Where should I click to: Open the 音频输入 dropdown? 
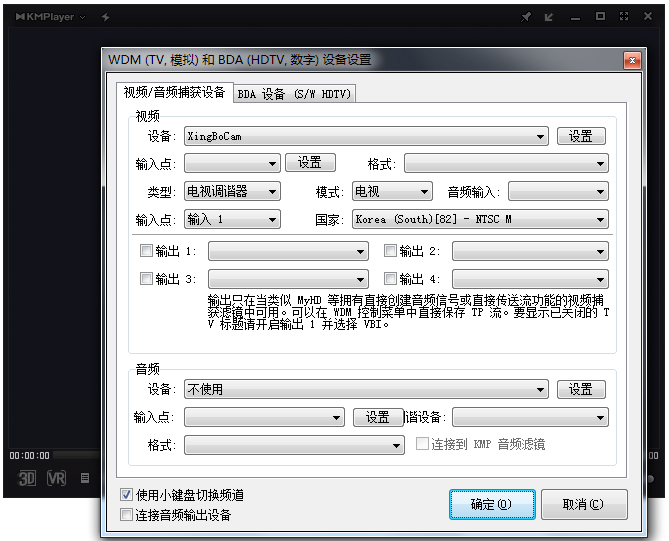point(558,191)
